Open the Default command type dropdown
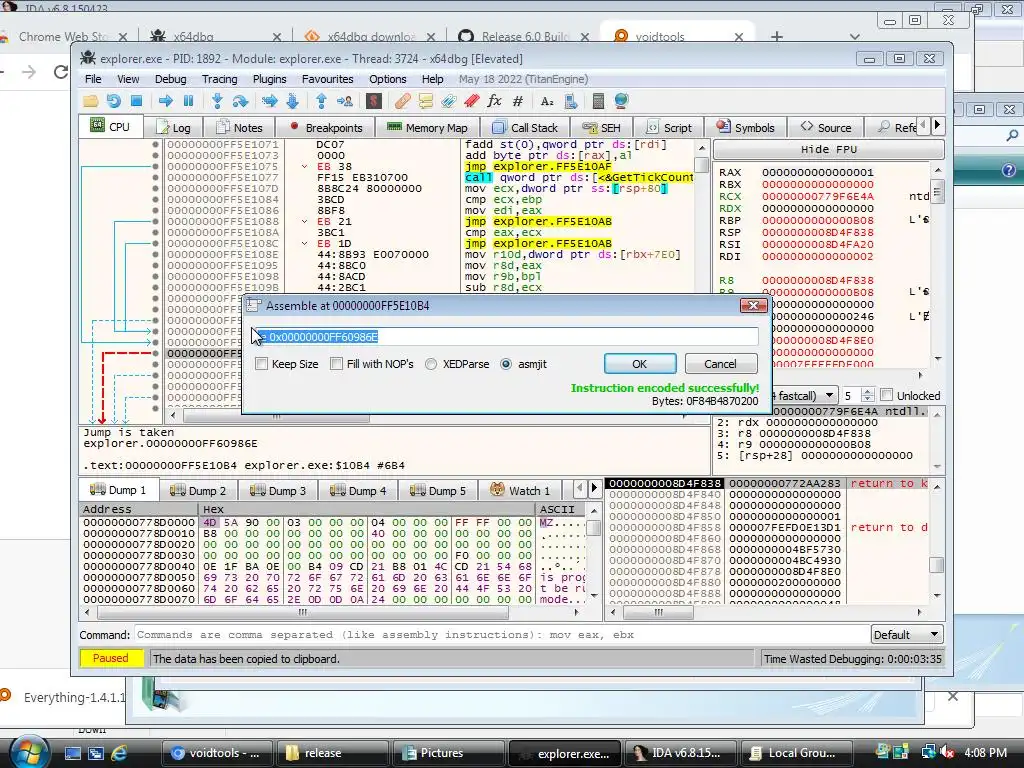The height and width of the screenshot is (768, 1024). pos(907,635)
